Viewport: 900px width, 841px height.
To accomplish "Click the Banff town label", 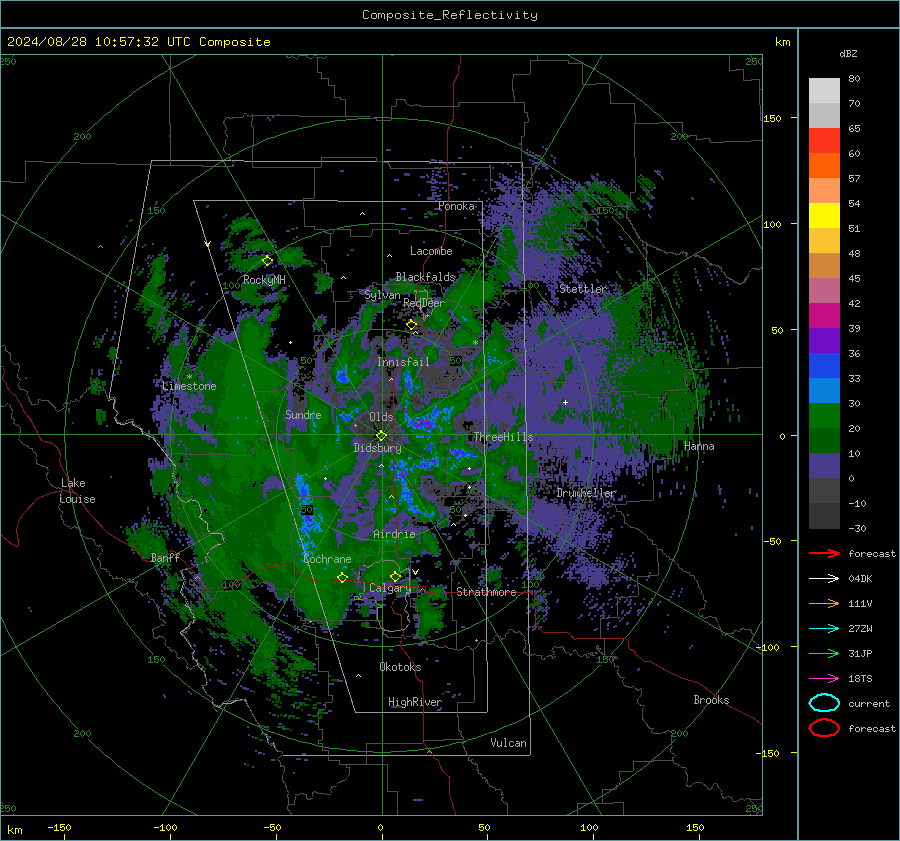I will pyautogui.click(x=165, y=557).
